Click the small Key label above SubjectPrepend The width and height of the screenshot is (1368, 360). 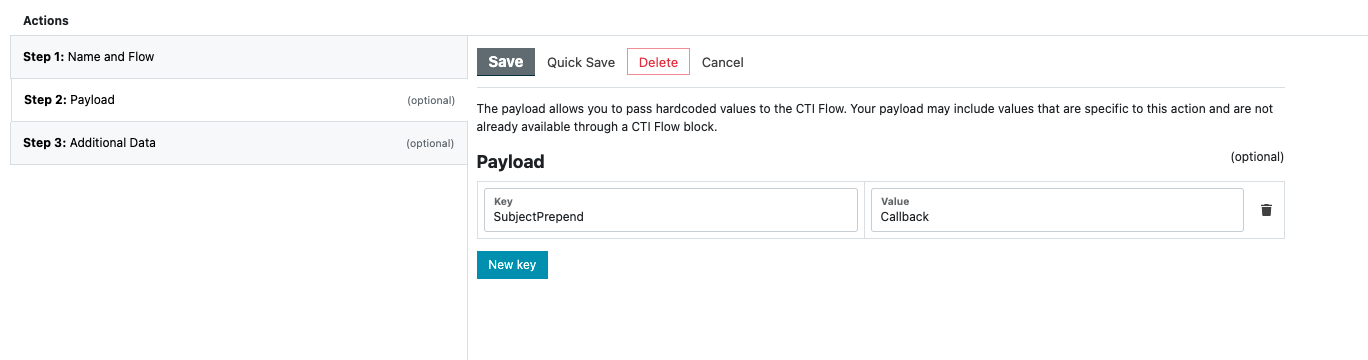pos(503,201)
